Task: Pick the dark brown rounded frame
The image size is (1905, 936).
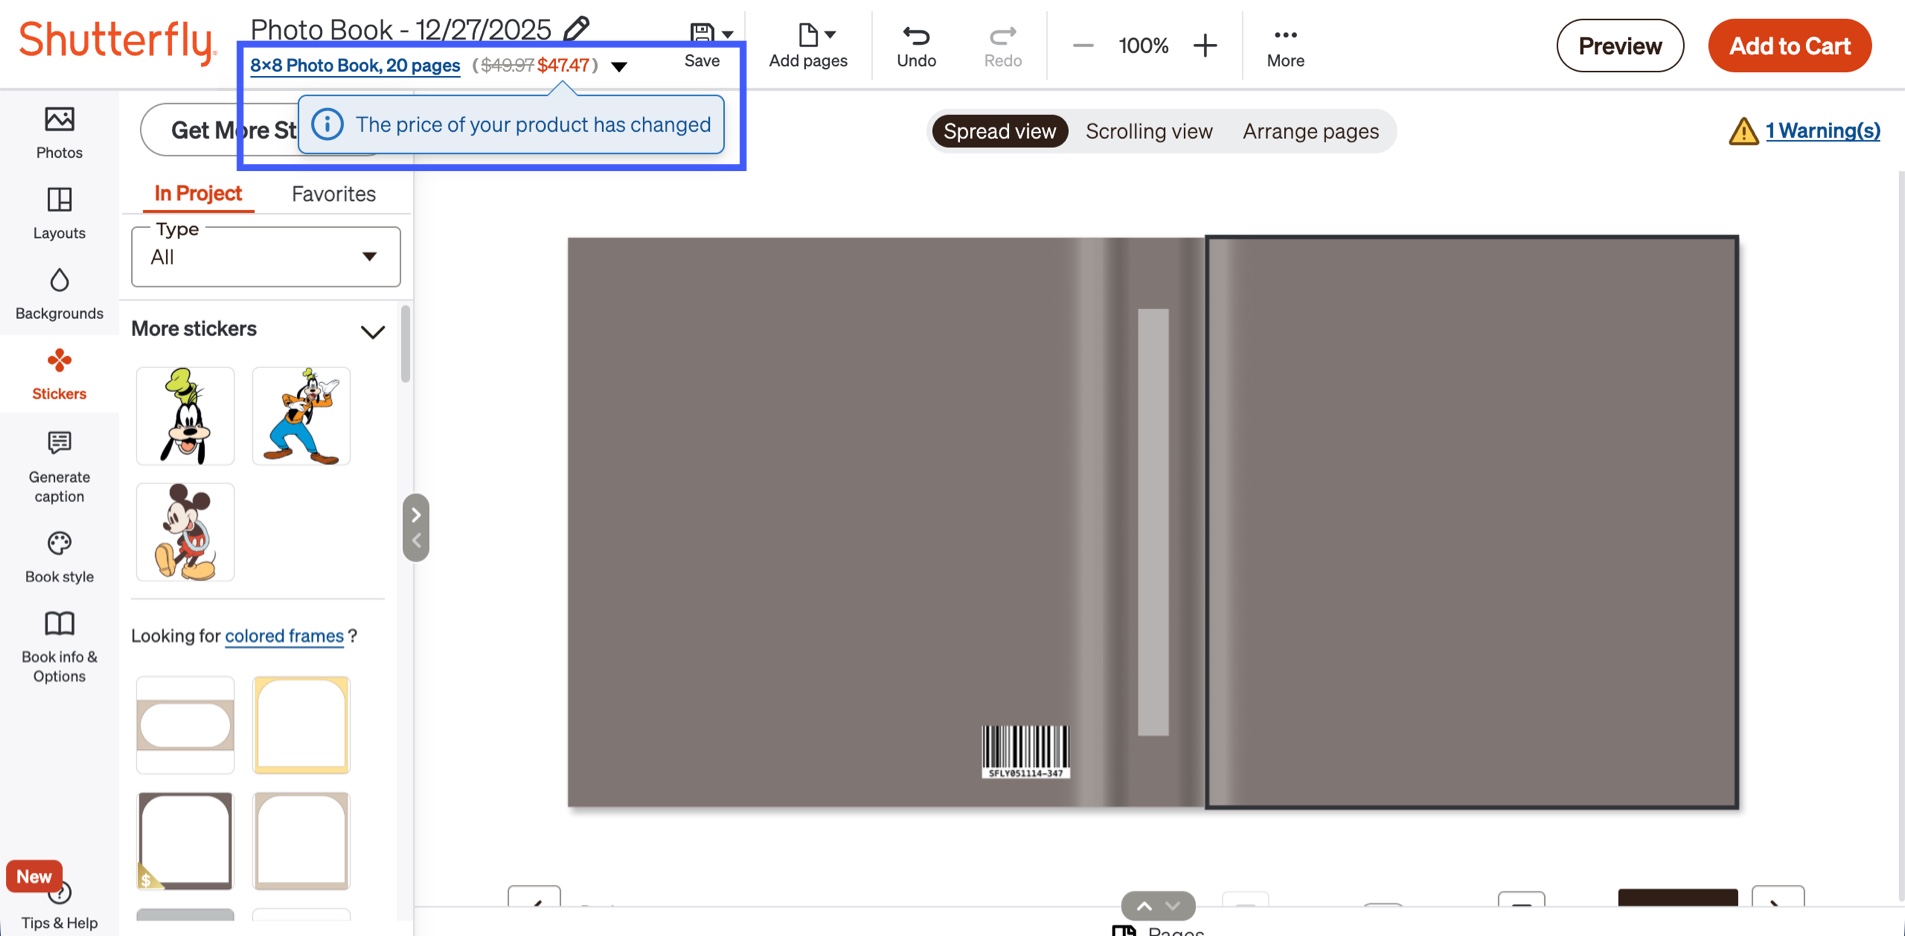Action: coord(186,841)
